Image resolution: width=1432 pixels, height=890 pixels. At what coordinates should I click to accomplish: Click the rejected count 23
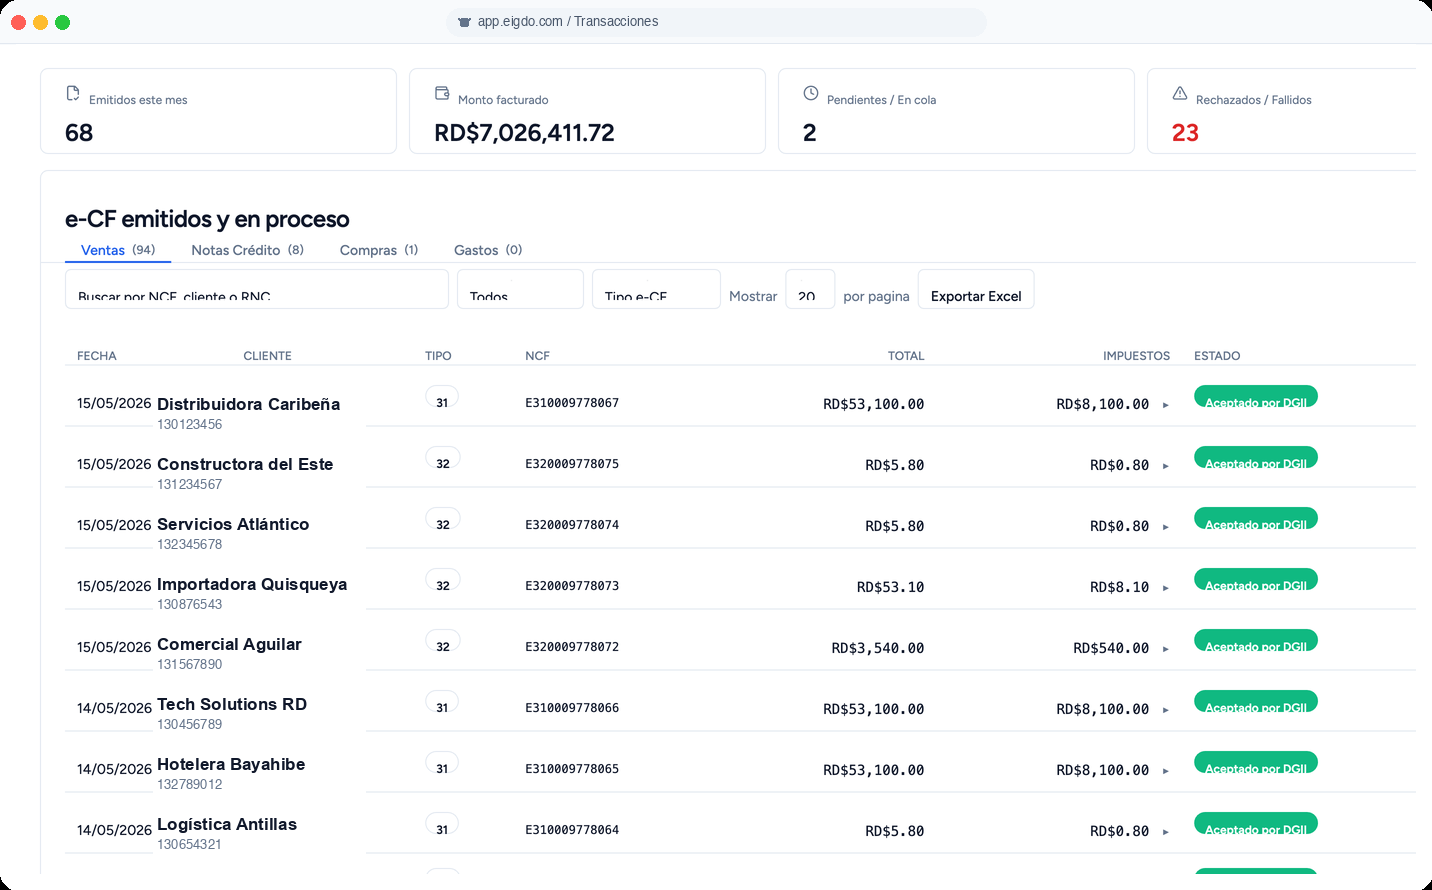point(1185,133)
